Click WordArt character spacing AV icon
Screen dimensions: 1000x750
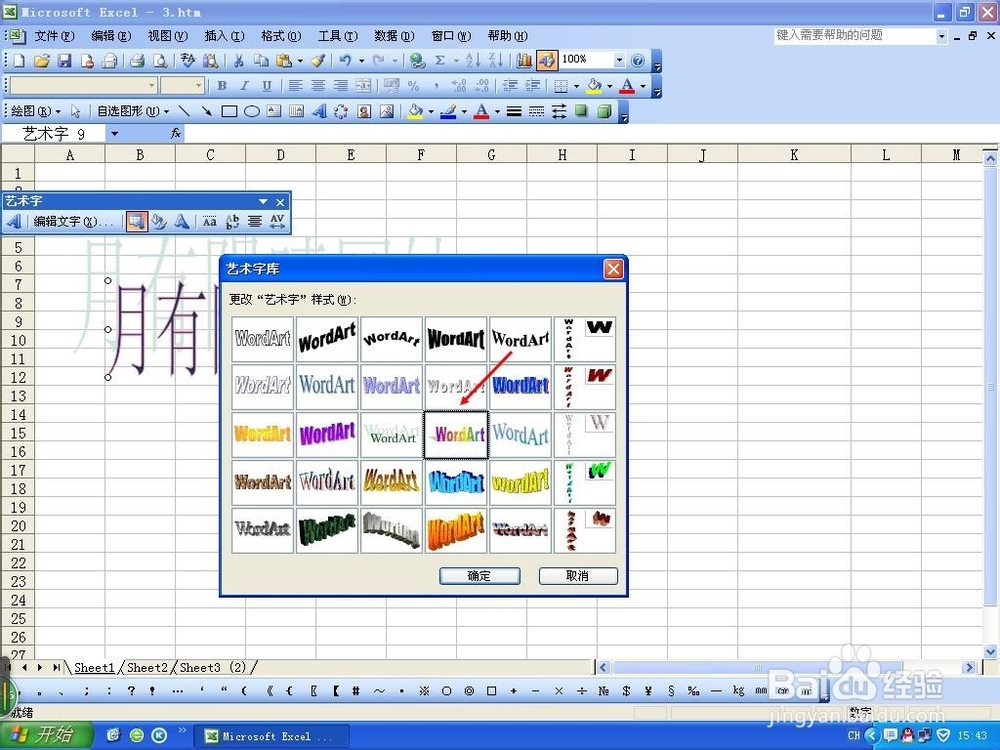(x=277, y=221)
